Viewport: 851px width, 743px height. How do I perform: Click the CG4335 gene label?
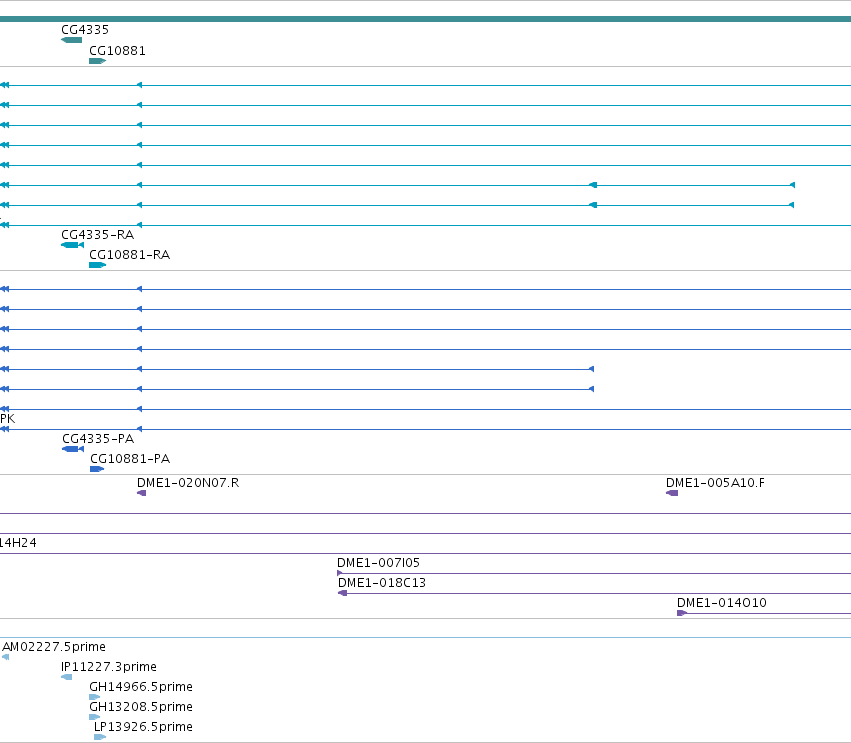(x=85, y=30)
